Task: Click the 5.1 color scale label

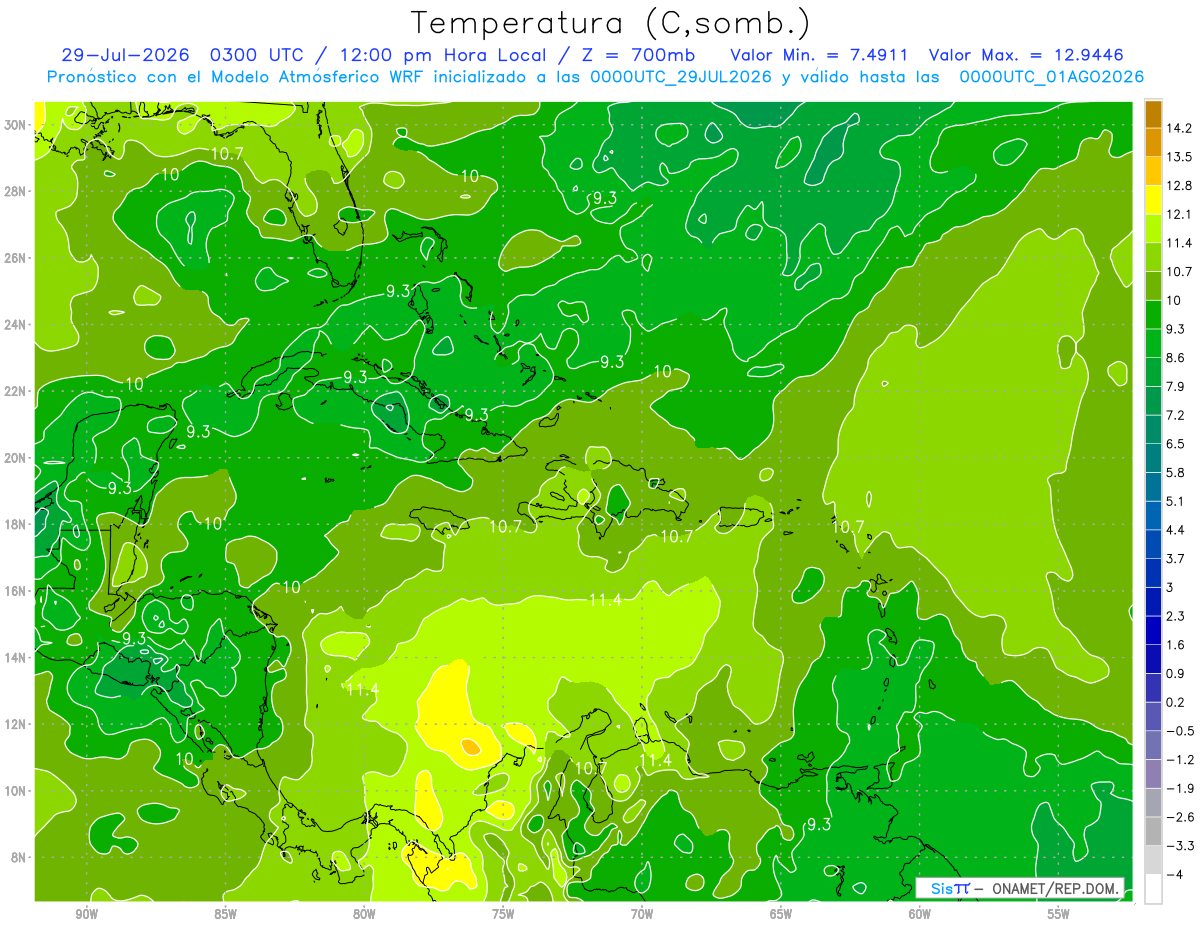Action: (x=1177, y=501)
